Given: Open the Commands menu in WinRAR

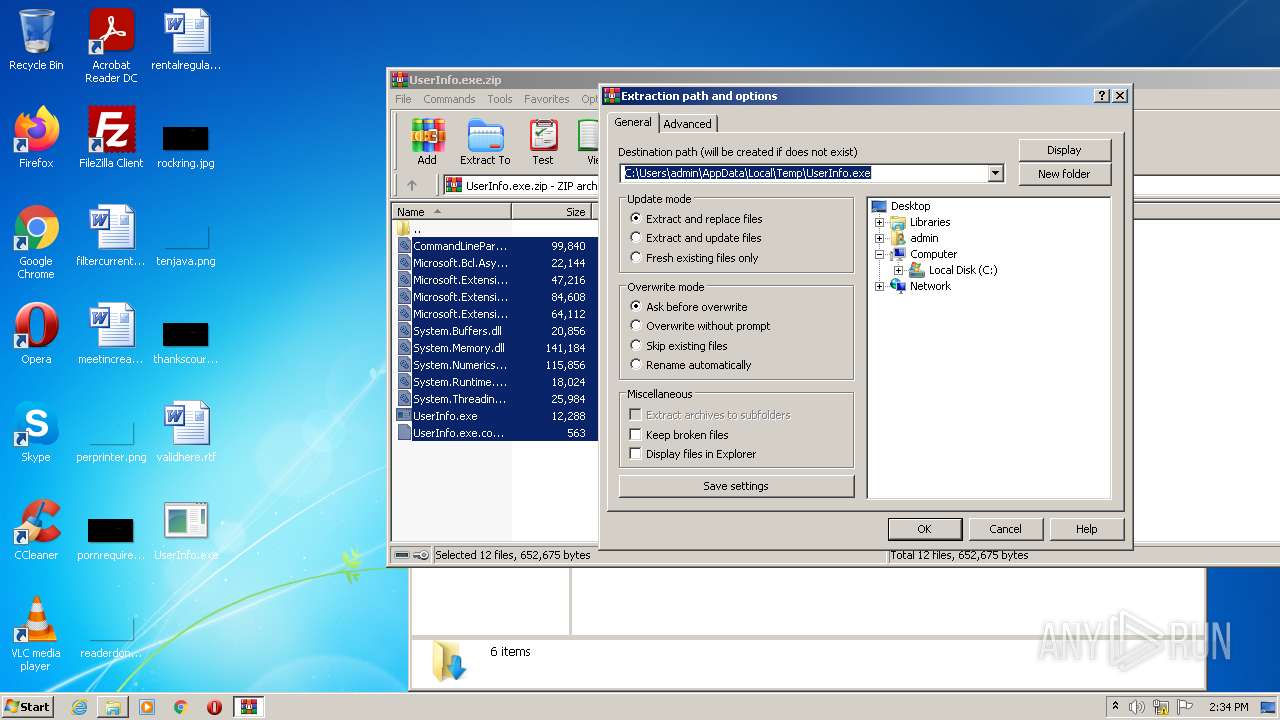Looking at the screenshot, I should coord(449,99).
